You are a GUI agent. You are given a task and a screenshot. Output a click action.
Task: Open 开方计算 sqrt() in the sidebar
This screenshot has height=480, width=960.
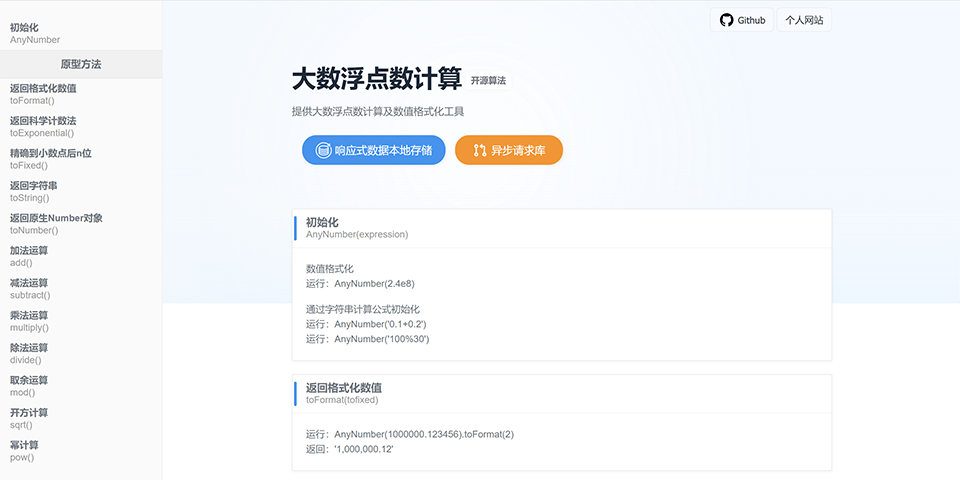point(29,419)
